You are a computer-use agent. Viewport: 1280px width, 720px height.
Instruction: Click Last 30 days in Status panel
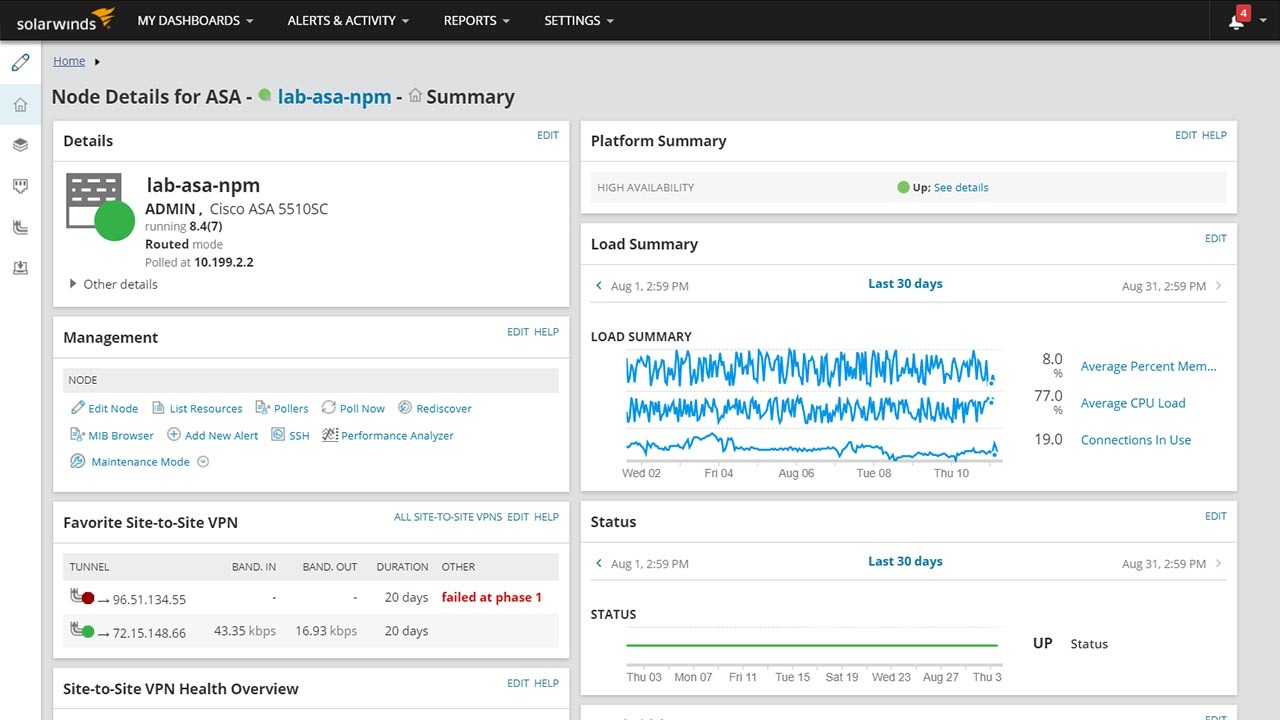coord(905,562)
